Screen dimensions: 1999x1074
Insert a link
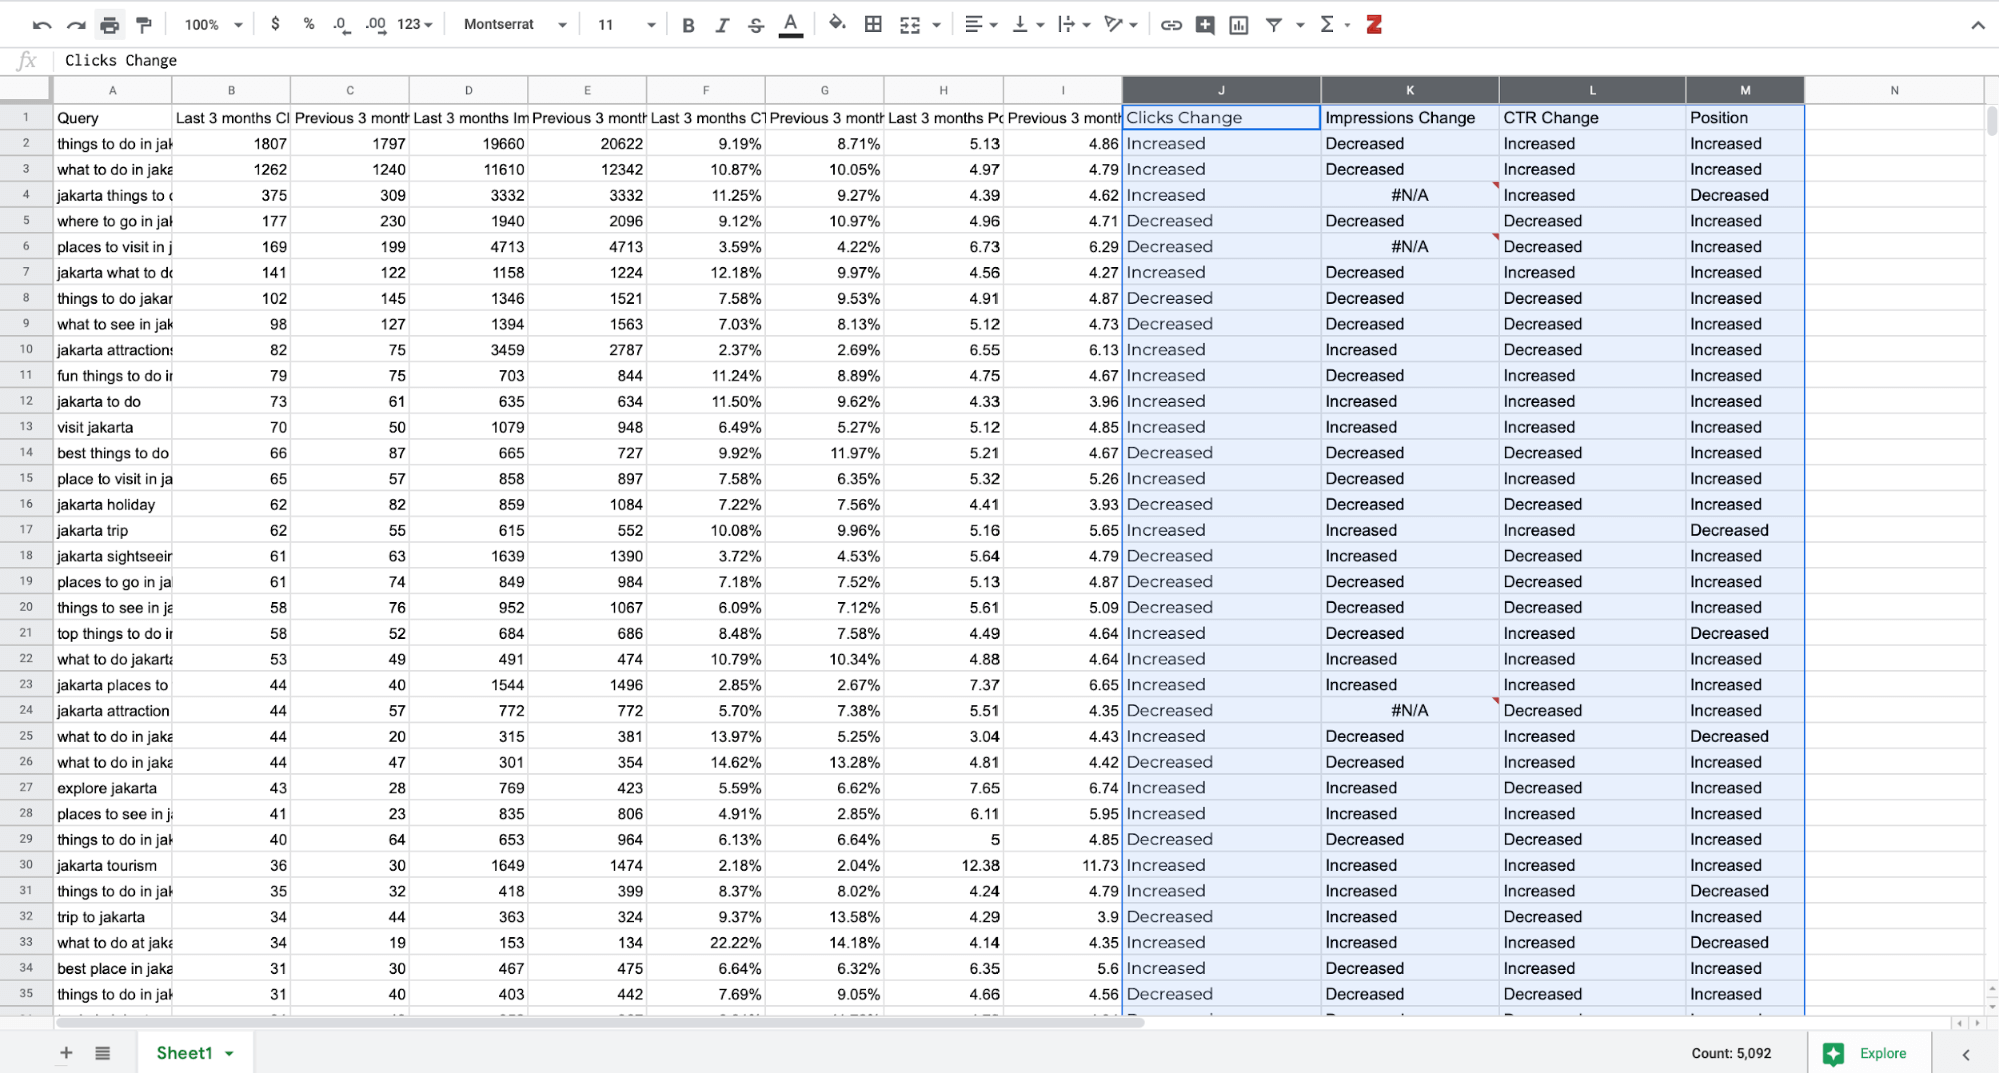(x=1171, y=24)
